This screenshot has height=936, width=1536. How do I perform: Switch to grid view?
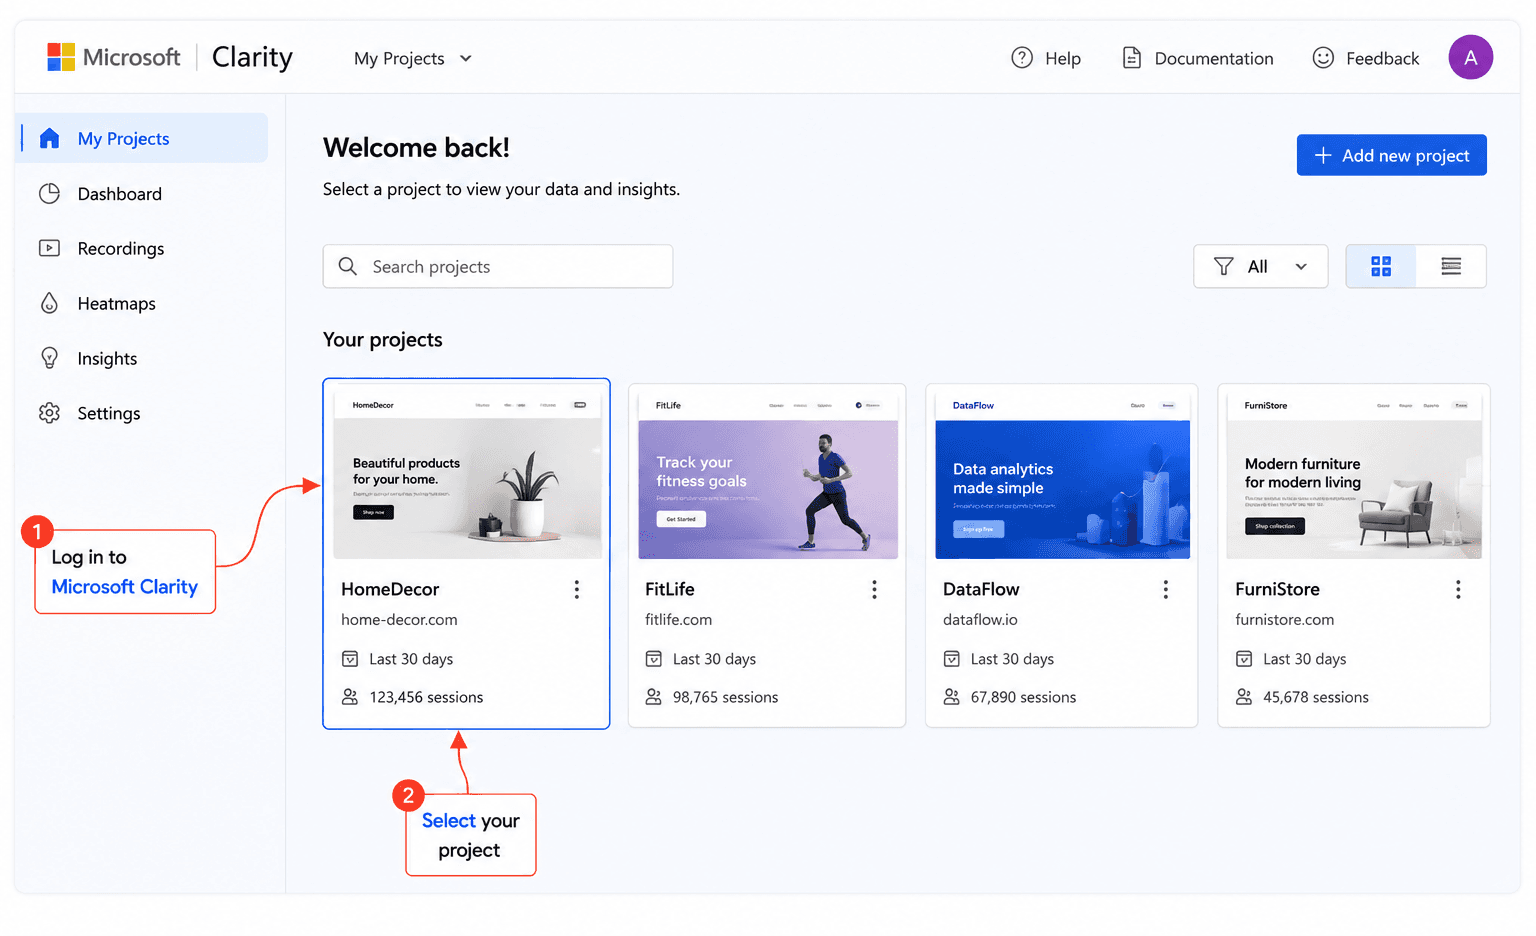[1381, 266]
